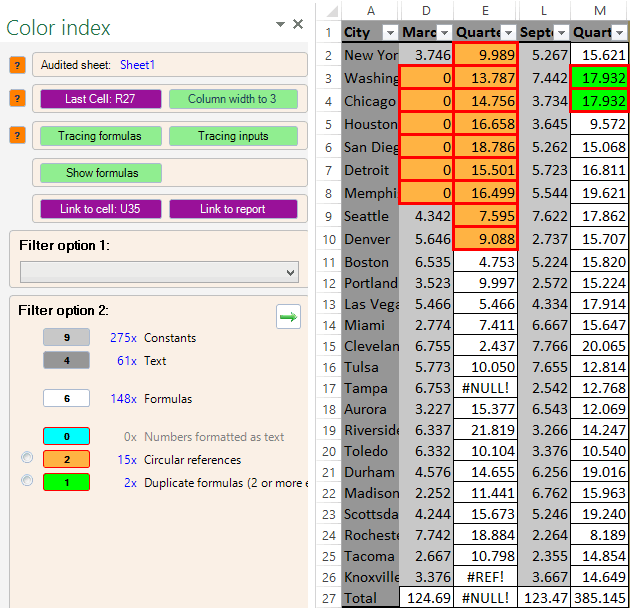The height and width of the screenshot is (608, 630).
Task: Open the September column filter dropdown
Action: tap(562, 33)
